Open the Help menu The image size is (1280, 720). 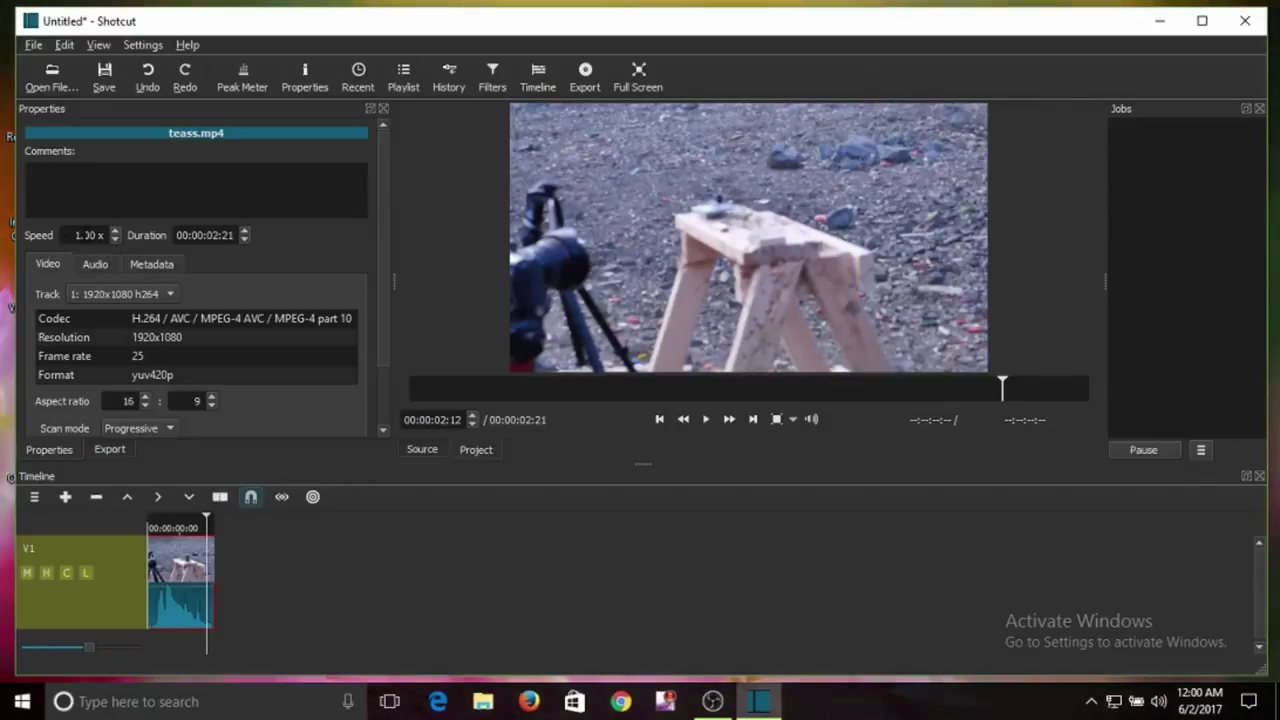[187, 45]
